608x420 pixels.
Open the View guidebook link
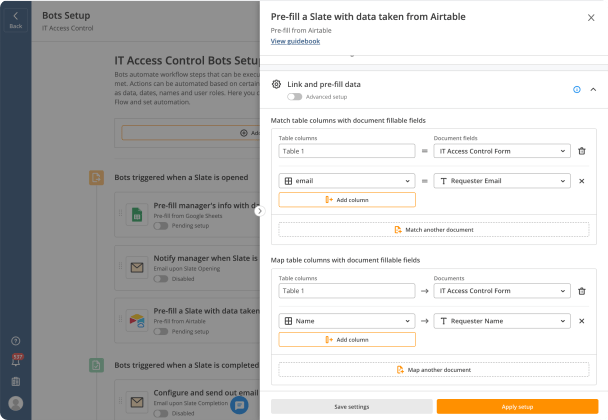point(295,41)
